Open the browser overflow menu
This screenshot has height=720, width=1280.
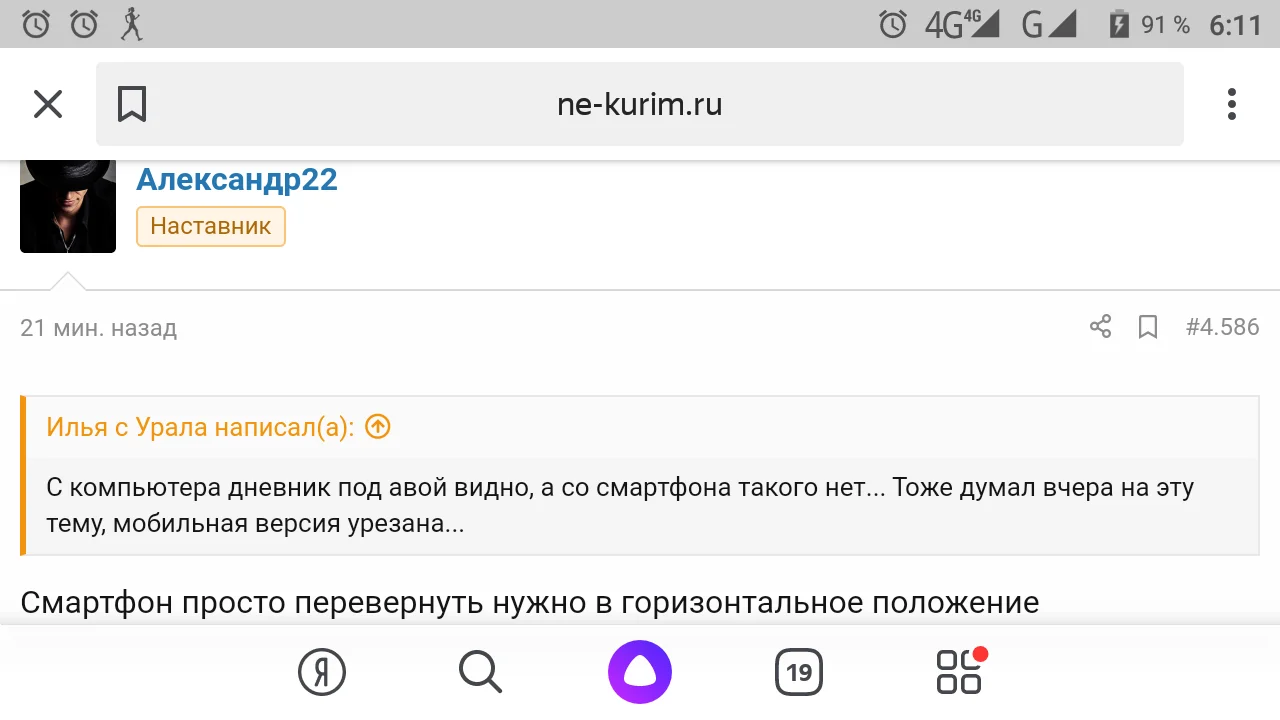point(1231,103)
